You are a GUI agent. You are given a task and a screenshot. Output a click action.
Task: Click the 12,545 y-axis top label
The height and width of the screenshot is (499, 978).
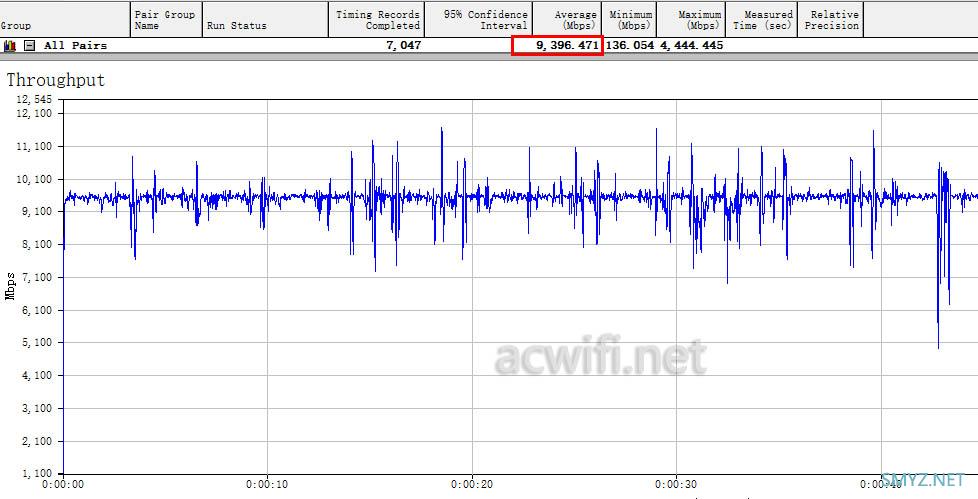click(34, 100)
